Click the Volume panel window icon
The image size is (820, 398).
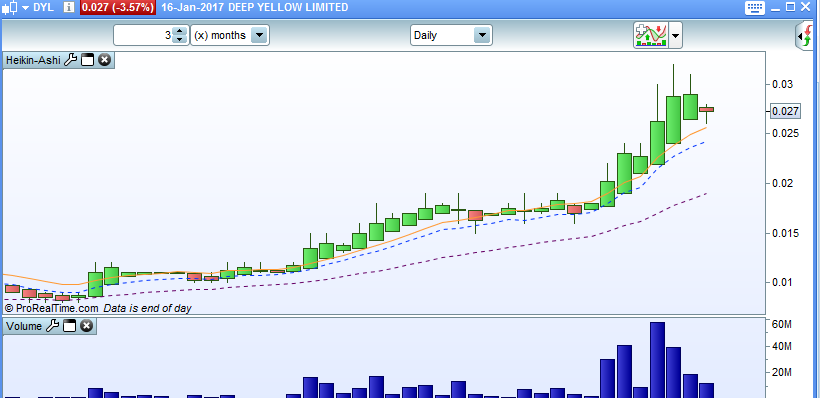tap(69, 326)
